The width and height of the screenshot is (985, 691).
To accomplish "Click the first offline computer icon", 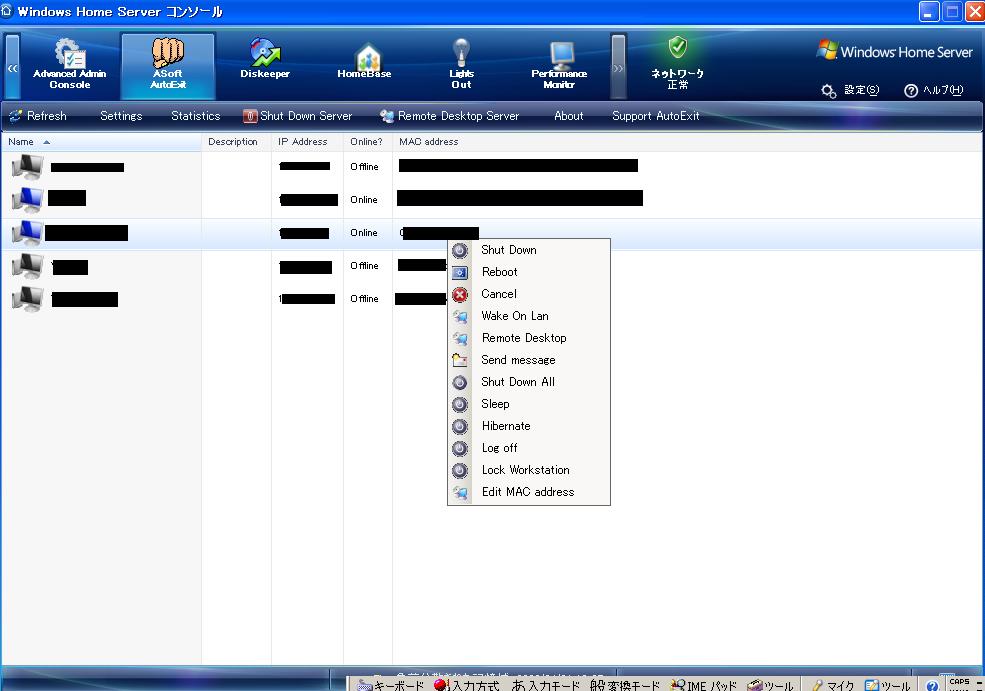I will point(27,167).
